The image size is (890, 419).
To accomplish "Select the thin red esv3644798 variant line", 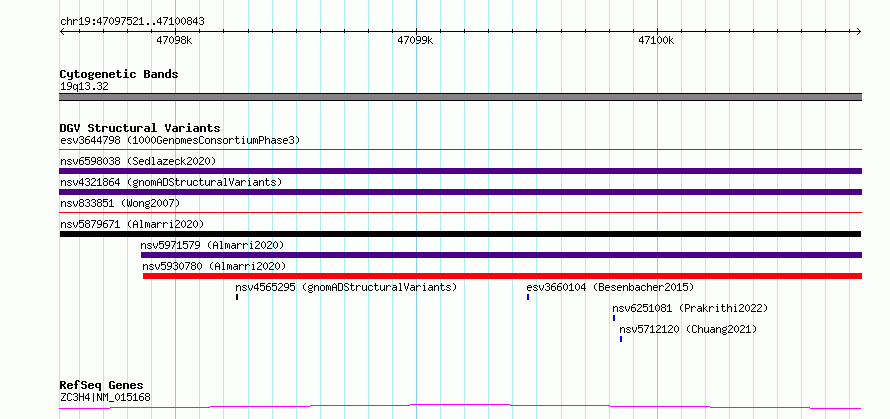I will pyautogui.click(x=461, y=150).
